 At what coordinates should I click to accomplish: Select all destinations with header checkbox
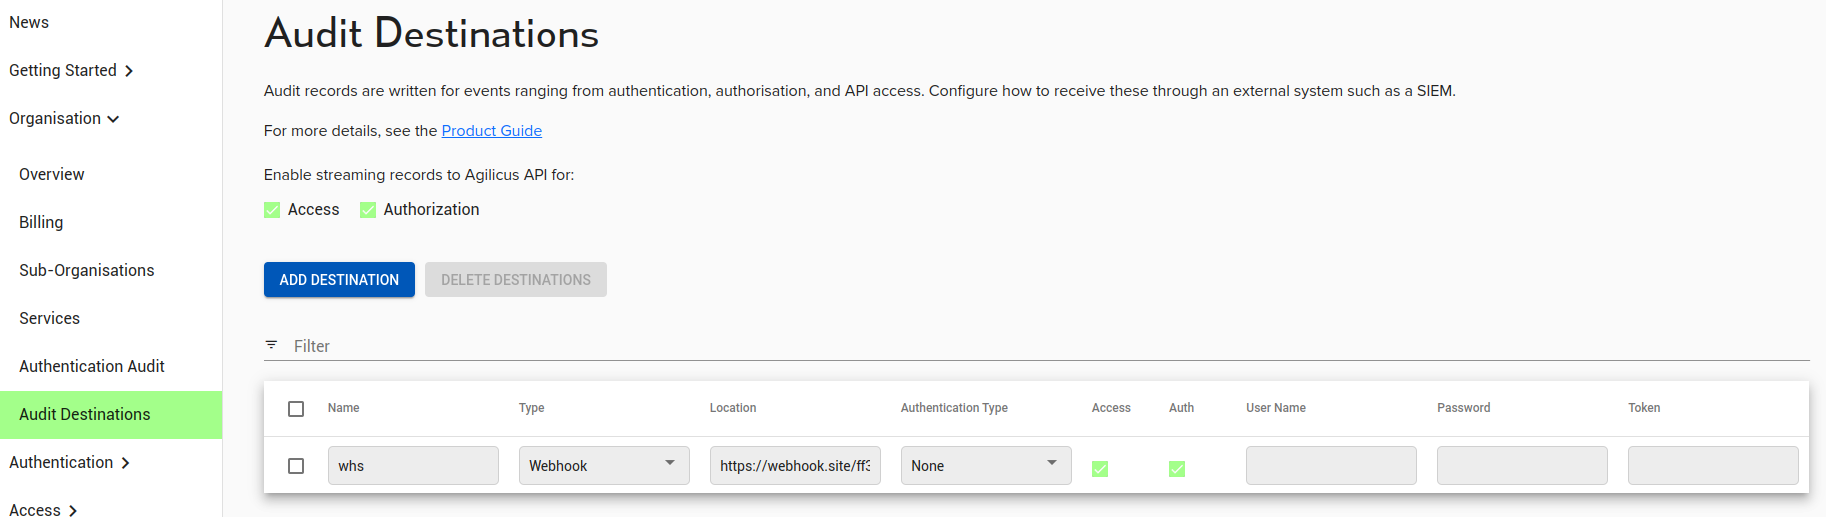coord(296,409)
